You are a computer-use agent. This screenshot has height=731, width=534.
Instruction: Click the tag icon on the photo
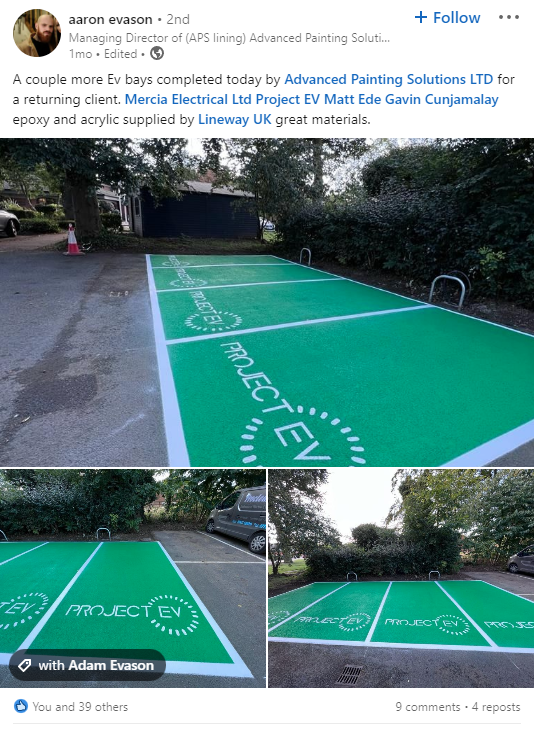25,665
